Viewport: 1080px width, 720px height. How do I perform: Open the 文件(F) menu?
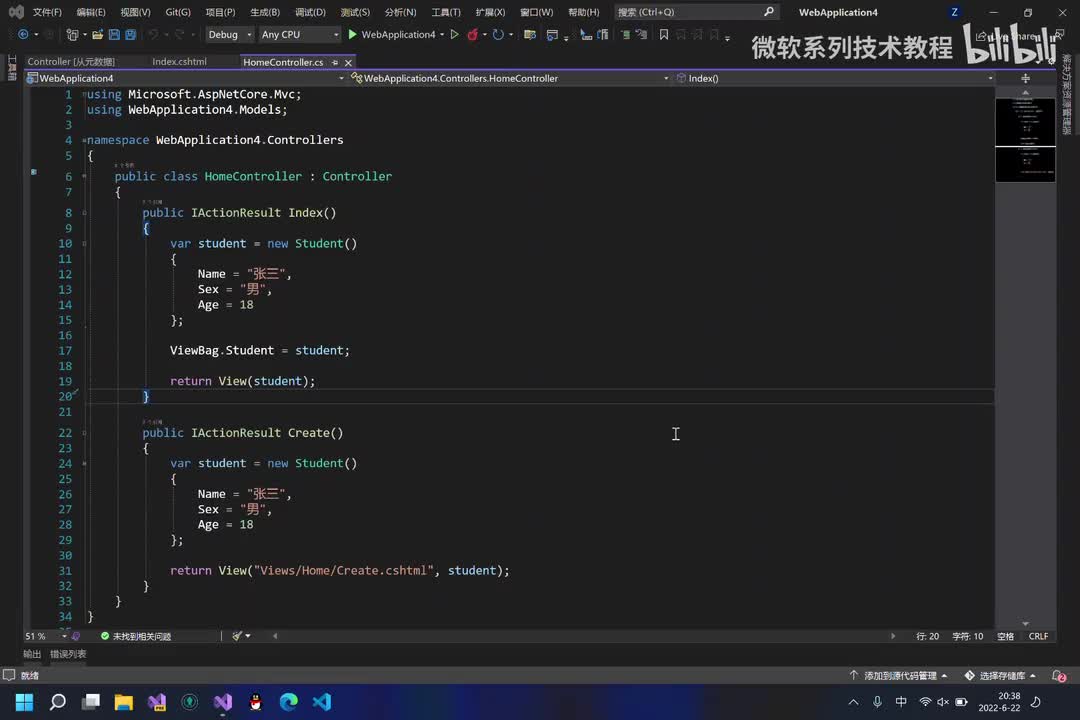(47, 12)
